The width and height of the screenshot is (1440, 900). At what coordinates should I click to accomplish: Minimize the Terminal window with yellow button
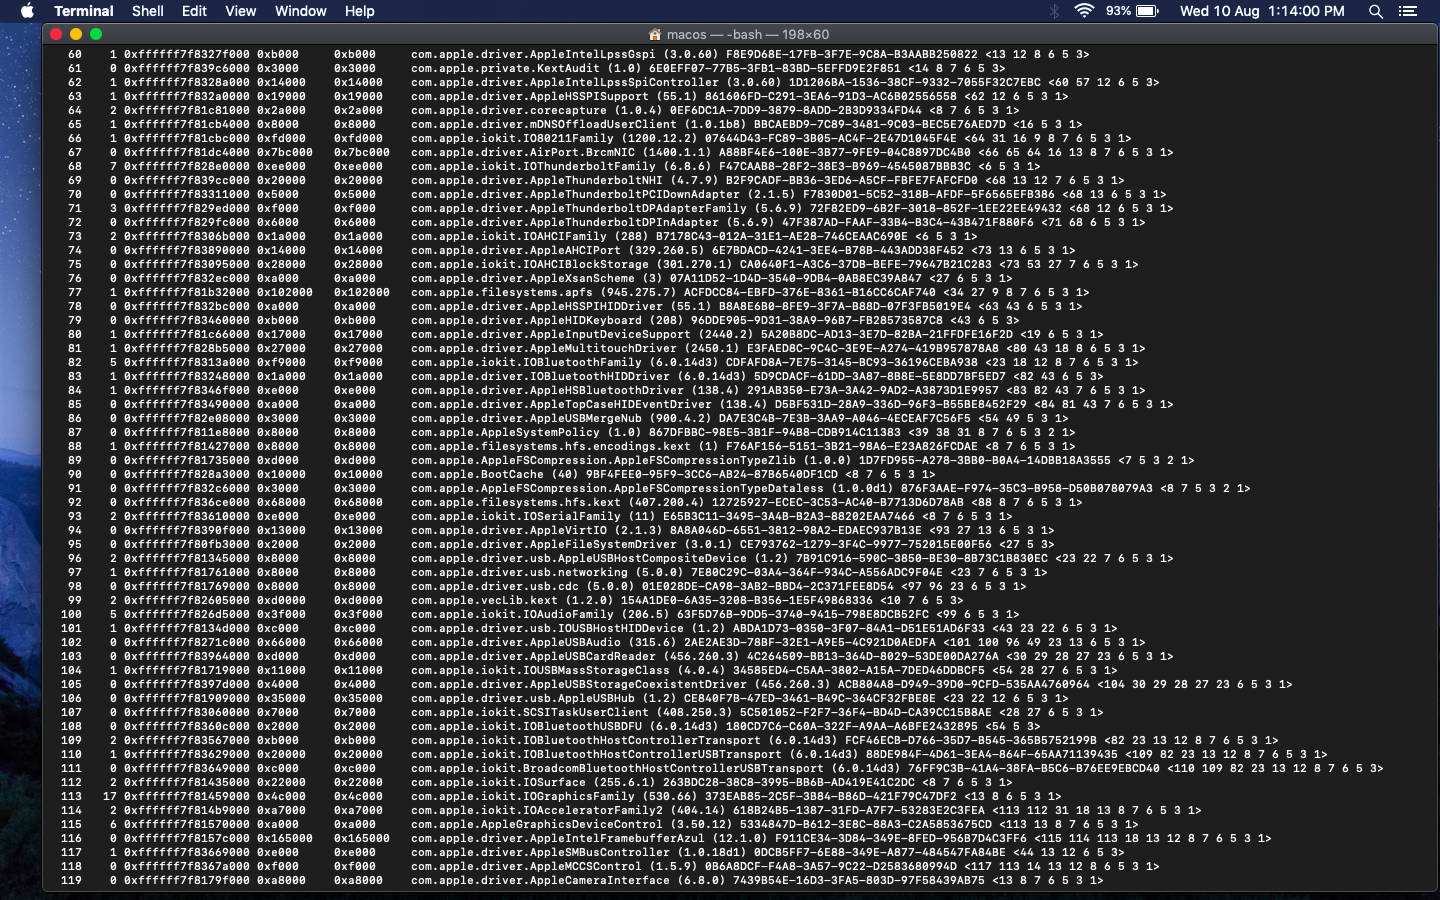click(x=76, y=34)
